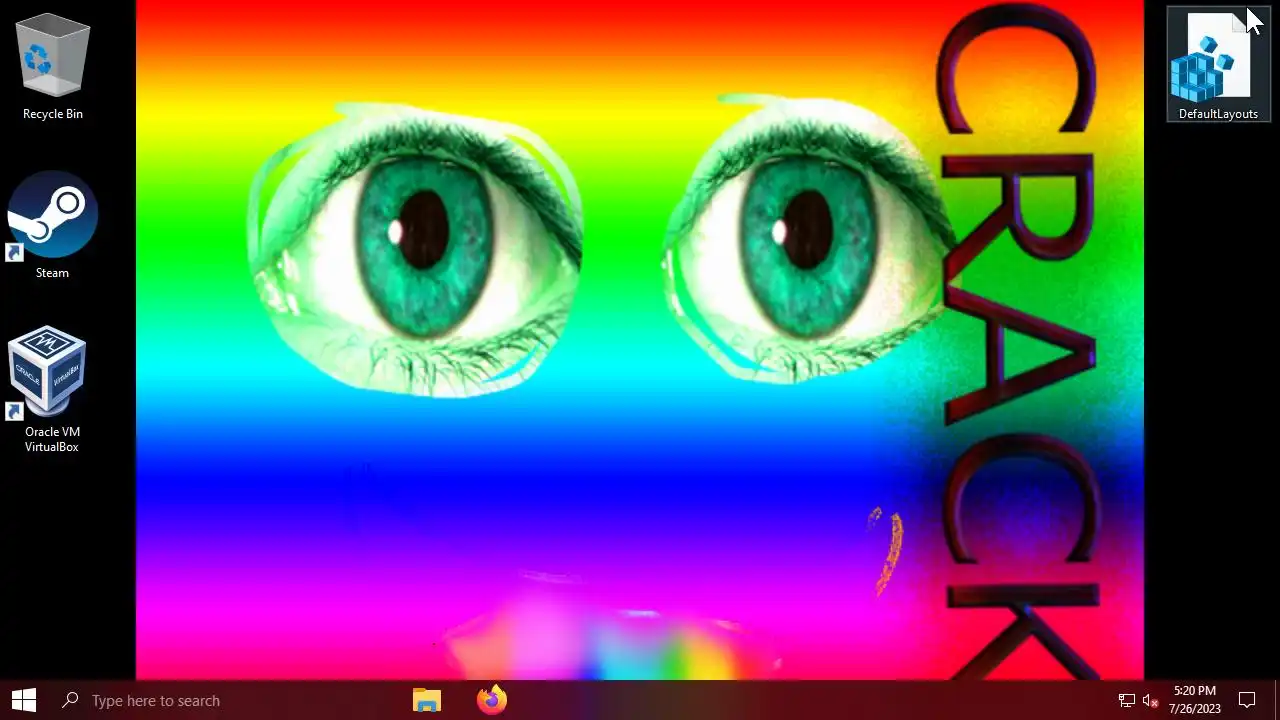Open the Action Center notifications icon

tap(1247, 700)
